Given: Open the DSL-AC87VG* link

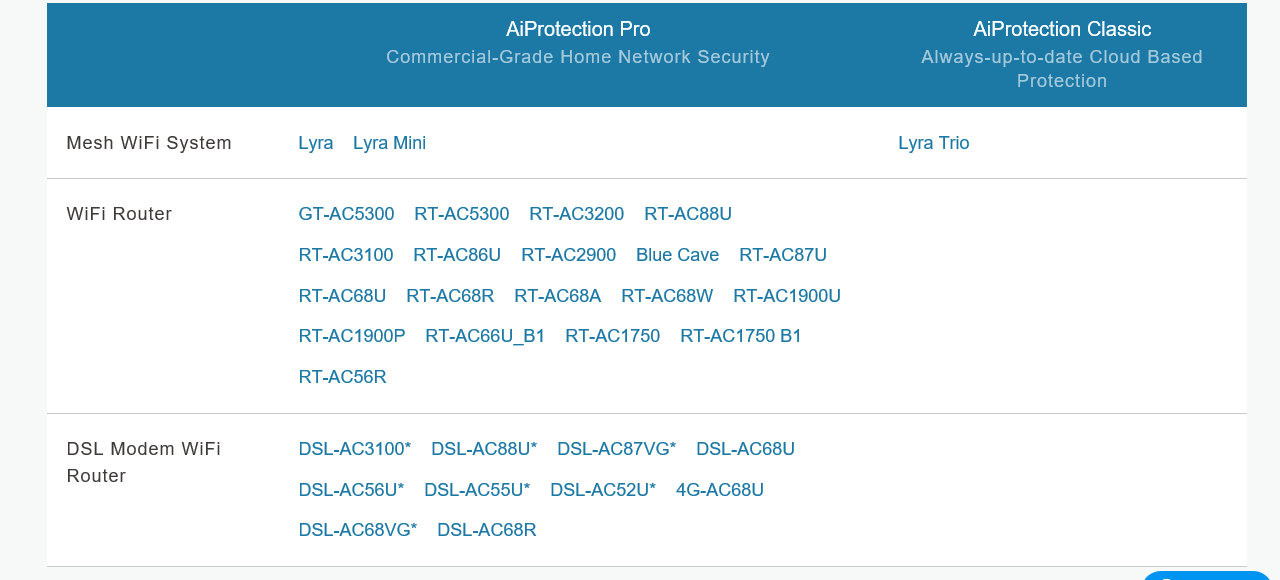Looking at the screenshot, I should pos(616,449).
